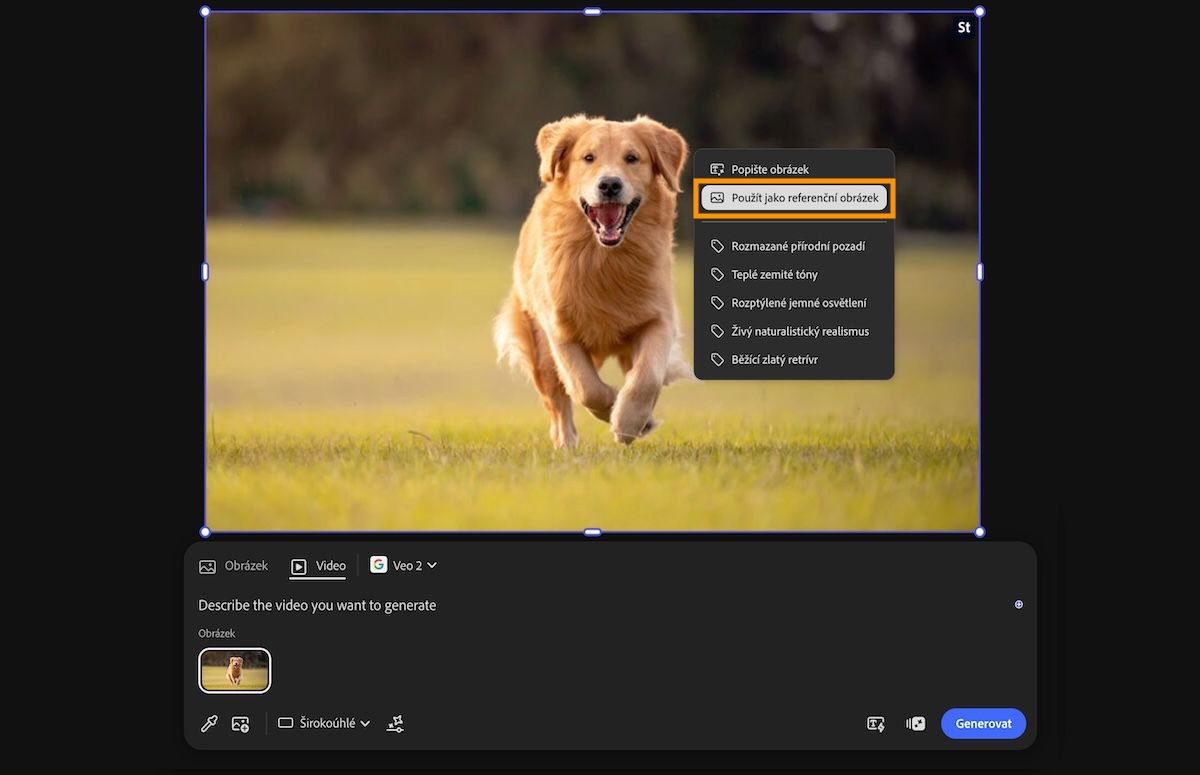Image resolution: width=1200 pixels, height=775 pixels.
Task: Click the small blue circle indicator in prompt
Action: coord(1019,604)
